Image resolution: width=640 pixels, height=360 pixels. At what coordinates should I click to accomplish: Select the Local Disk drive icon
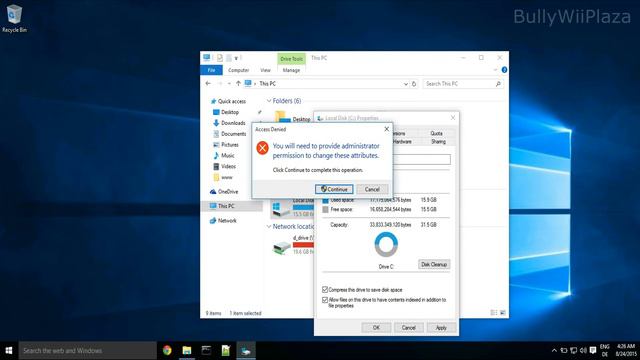click(282, 208)
